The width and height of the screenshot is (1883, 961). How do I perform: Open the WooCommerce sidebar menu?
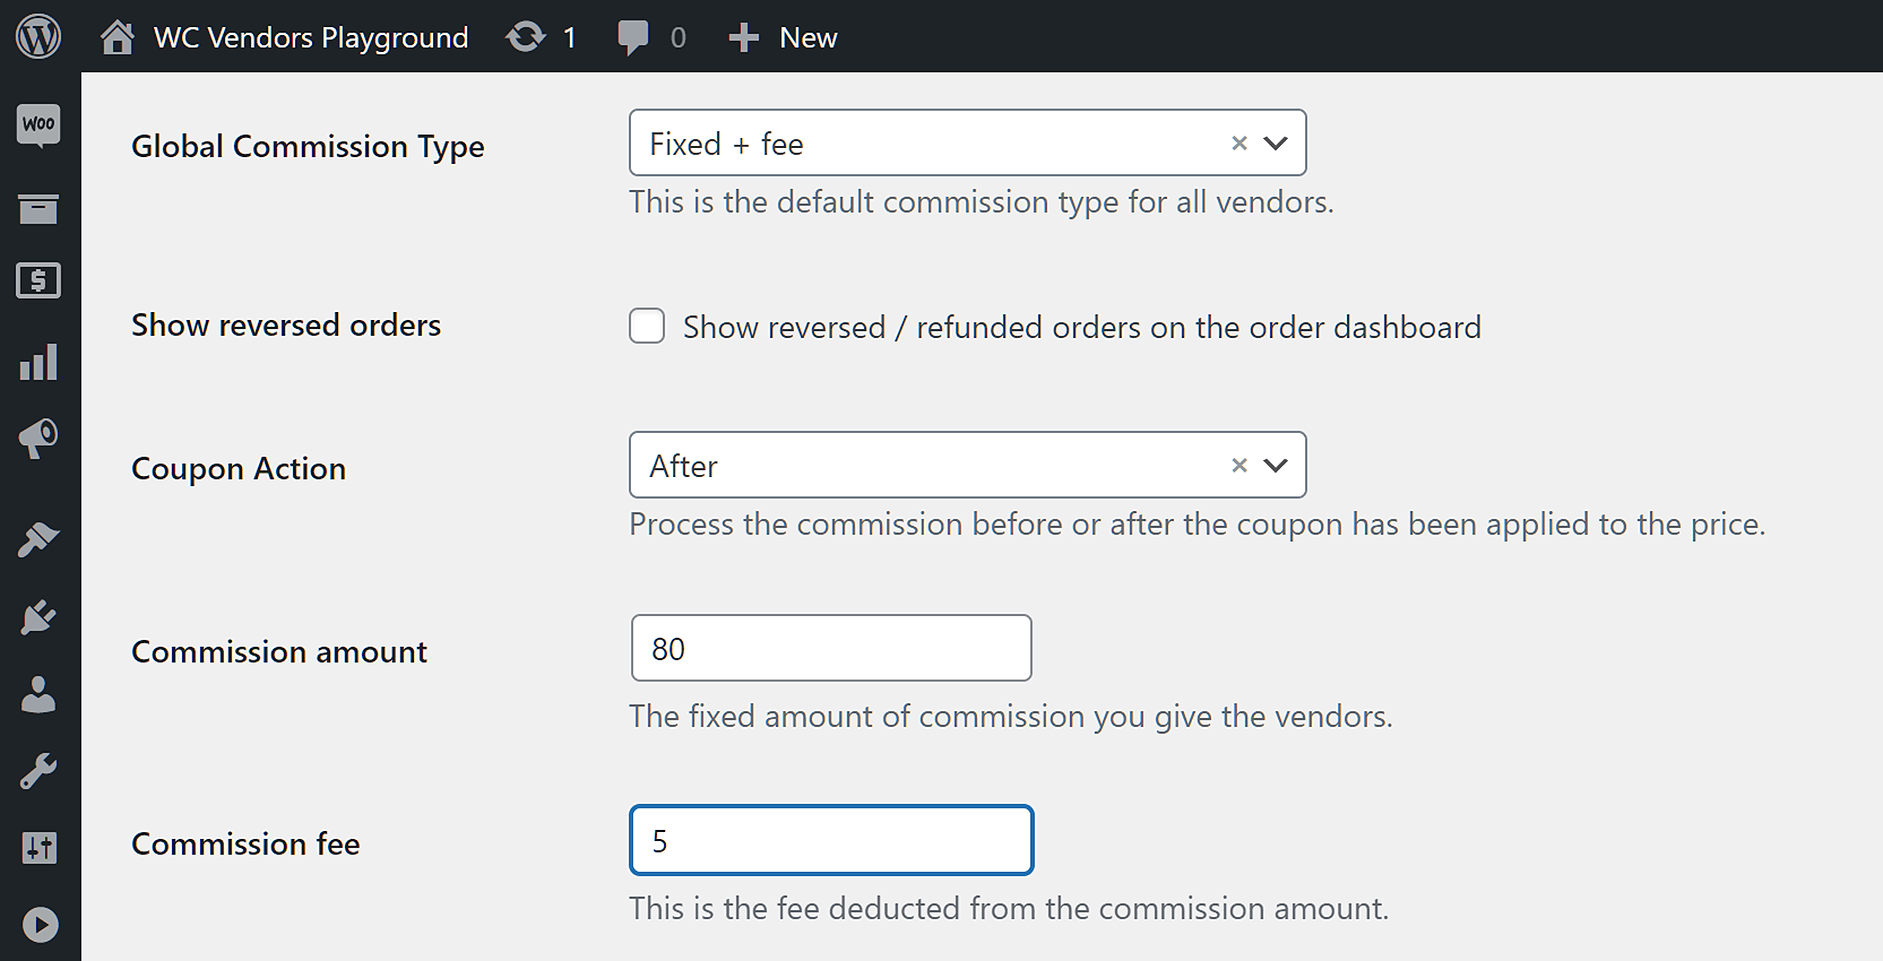(39, 125)
